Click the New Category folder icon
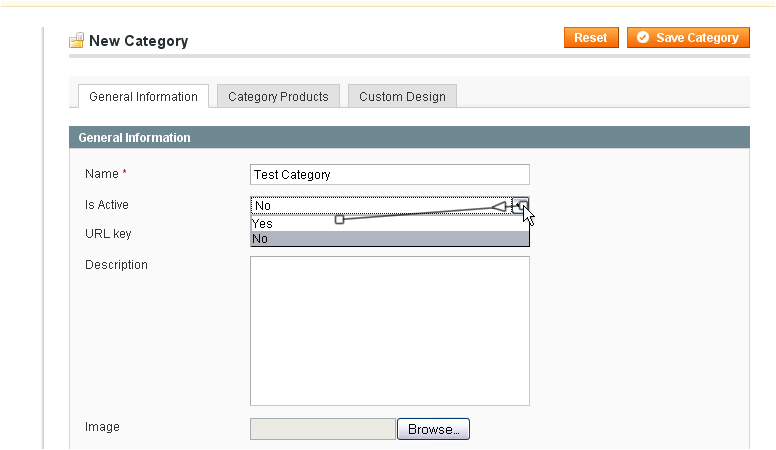This screenshot has height=450, width=776. click(76, 41)
